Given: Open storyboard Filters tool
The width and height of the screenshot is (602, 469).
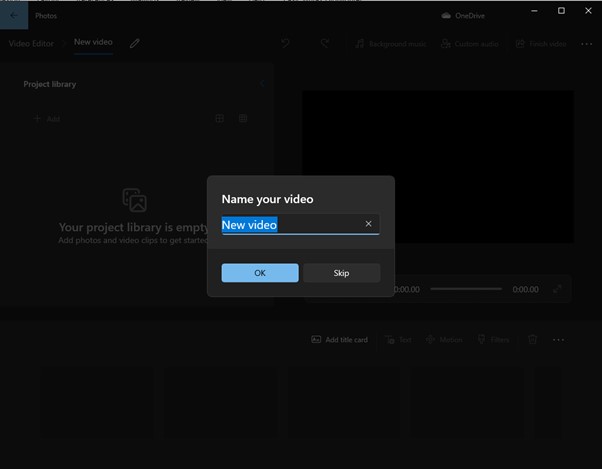Looking at the screenshot, I should 493,340.
